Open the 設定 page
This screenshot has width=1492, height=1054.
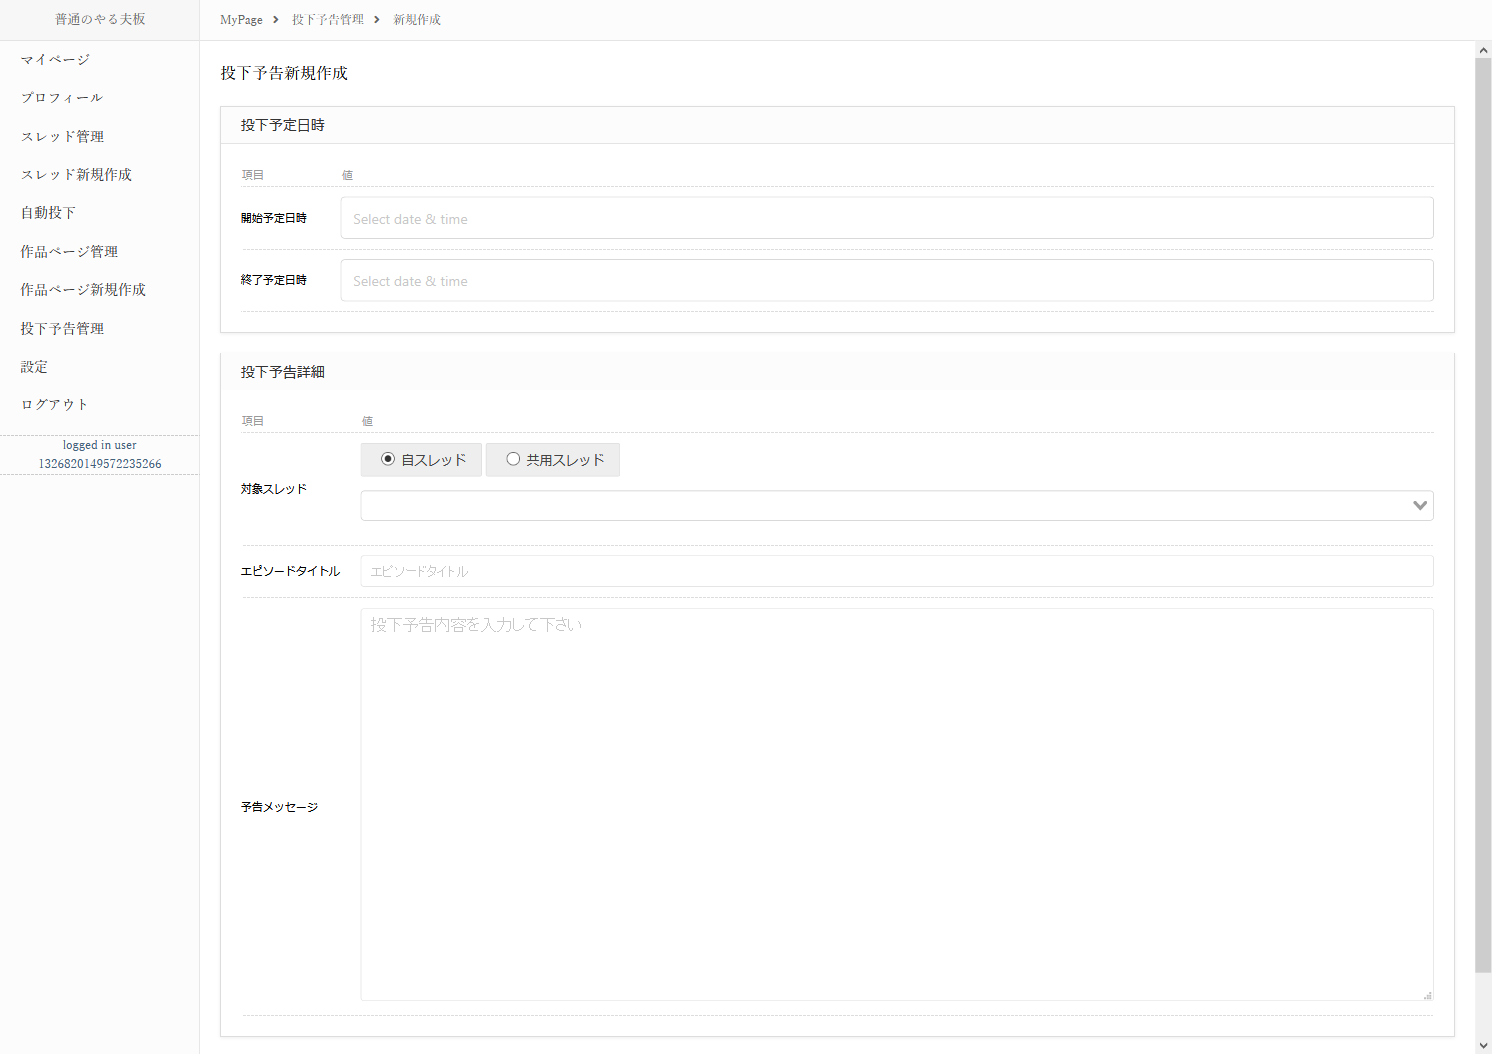[x=33, y=366]
